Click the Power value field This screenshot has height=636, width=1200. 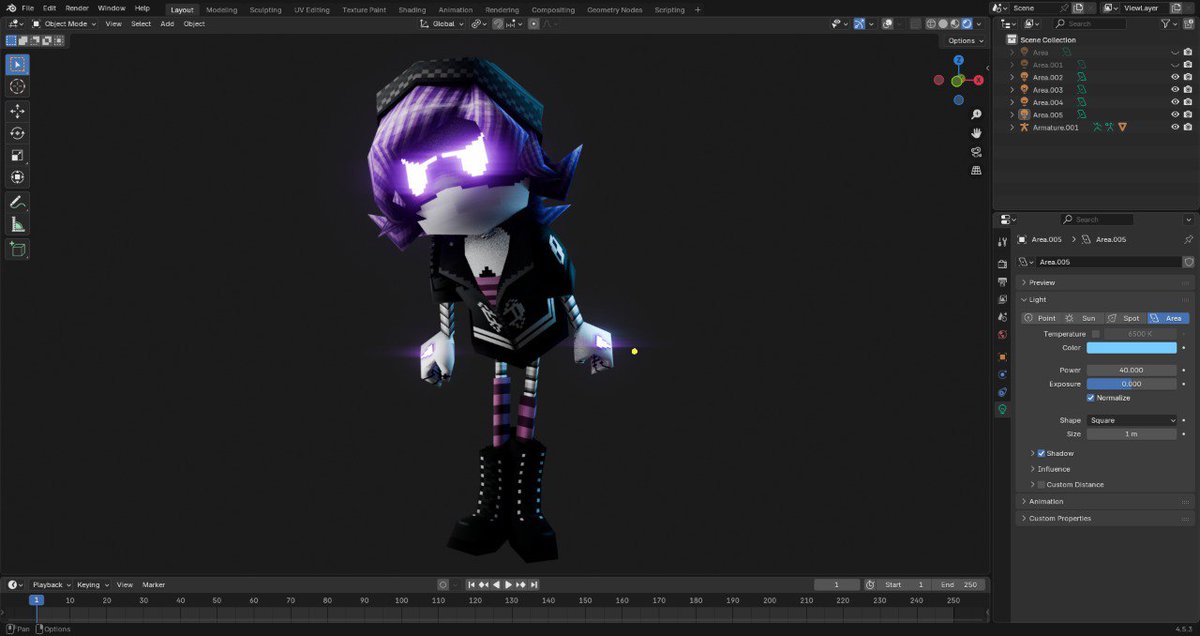[x=1132, y=370]
